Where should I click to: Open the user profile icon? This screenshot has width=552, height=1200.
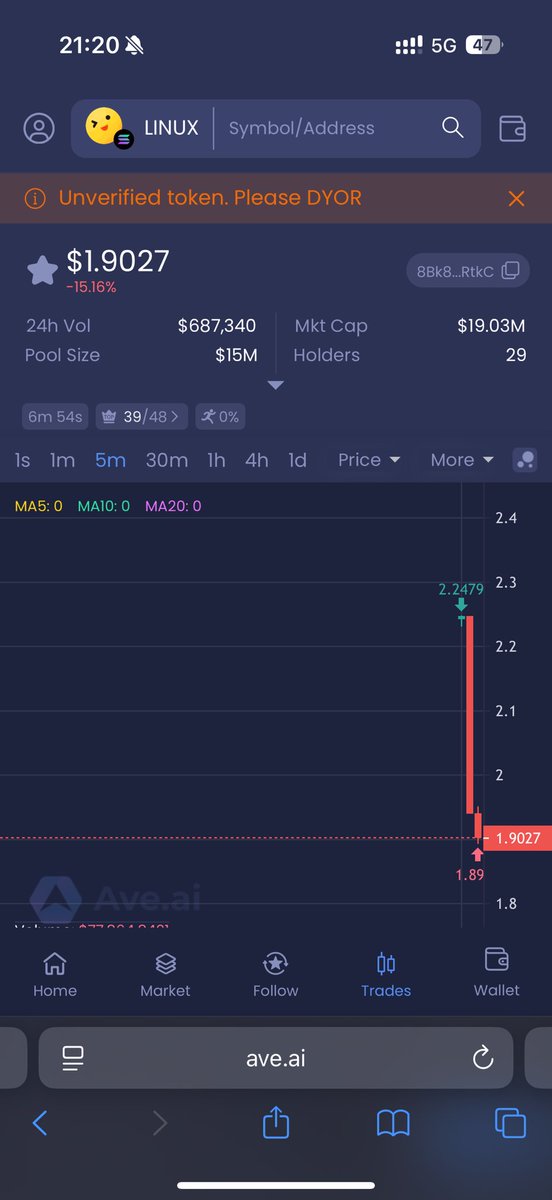point(40,128)
